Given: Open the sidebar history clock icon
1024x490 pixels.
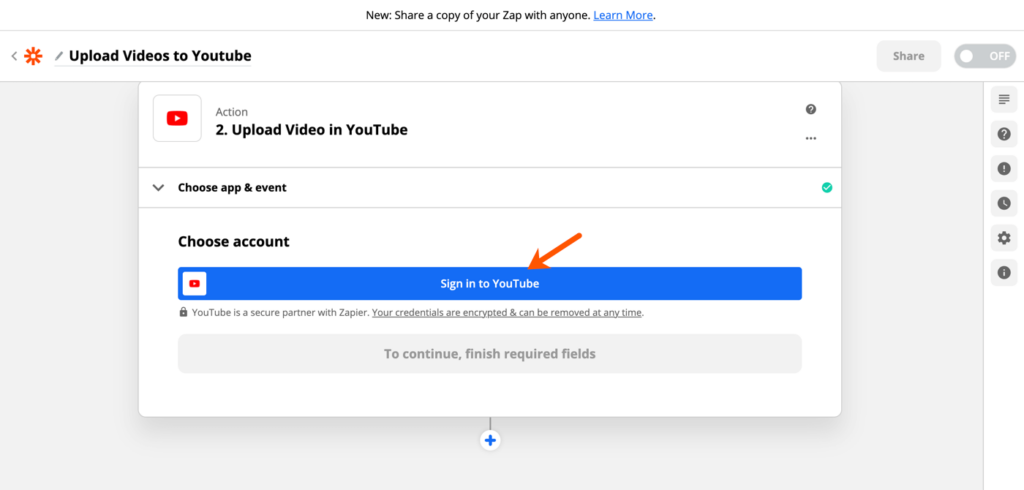Looking at the screenshot, I should click(1004, 203).
